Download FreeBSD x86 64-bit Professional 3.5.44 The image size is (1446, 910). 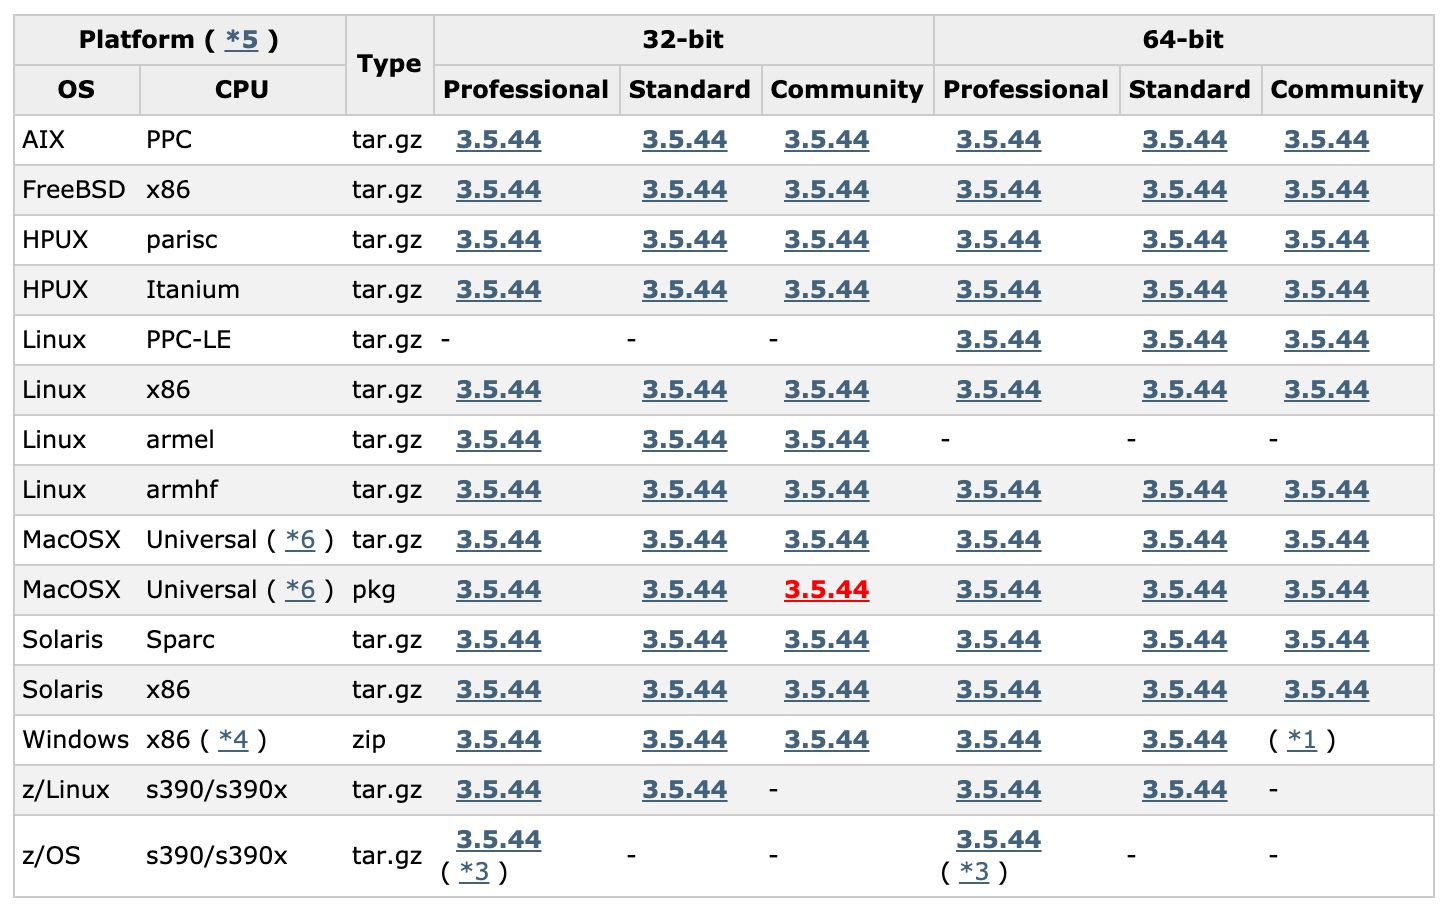(x=998, y=190)
